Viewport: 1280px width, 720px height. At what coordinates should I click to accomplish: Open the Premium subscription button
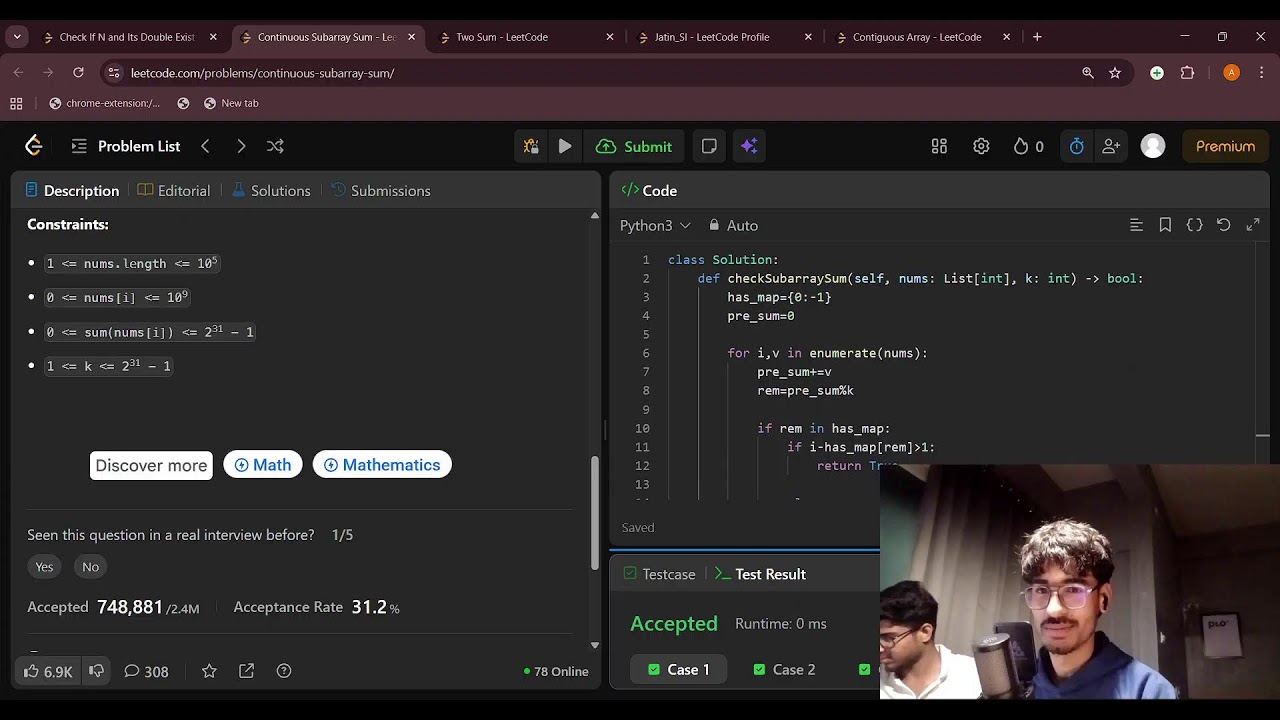click(1225, 146)
